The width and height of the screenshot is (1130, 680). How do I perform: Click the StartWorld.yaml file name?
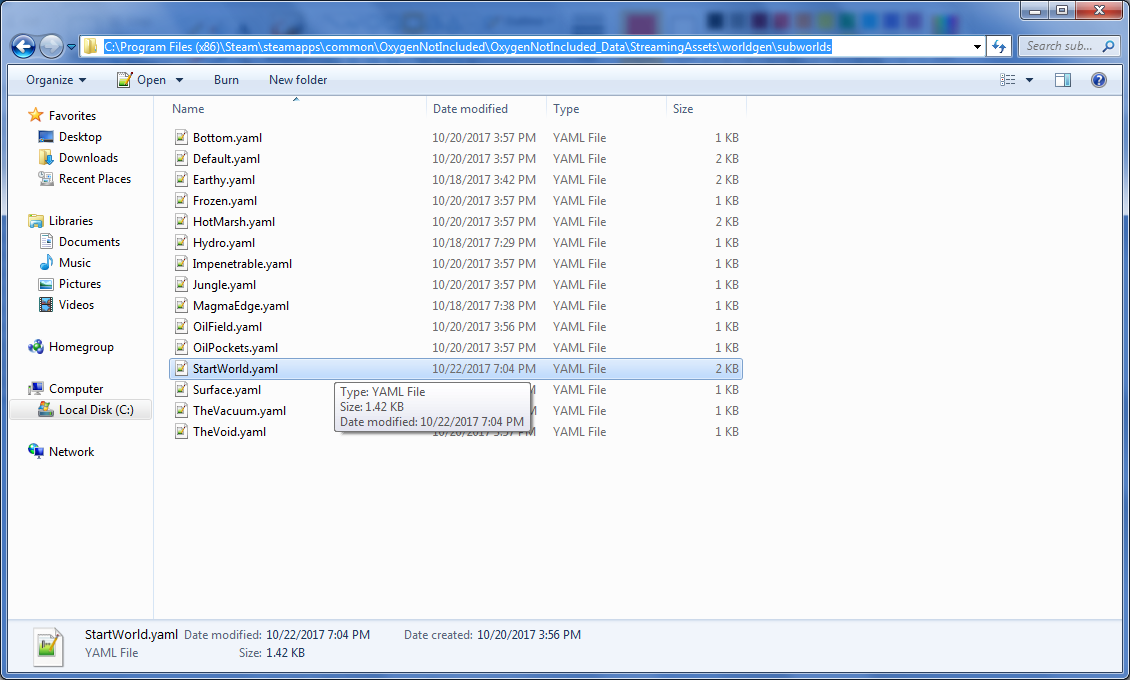click(x=235, y=369)
